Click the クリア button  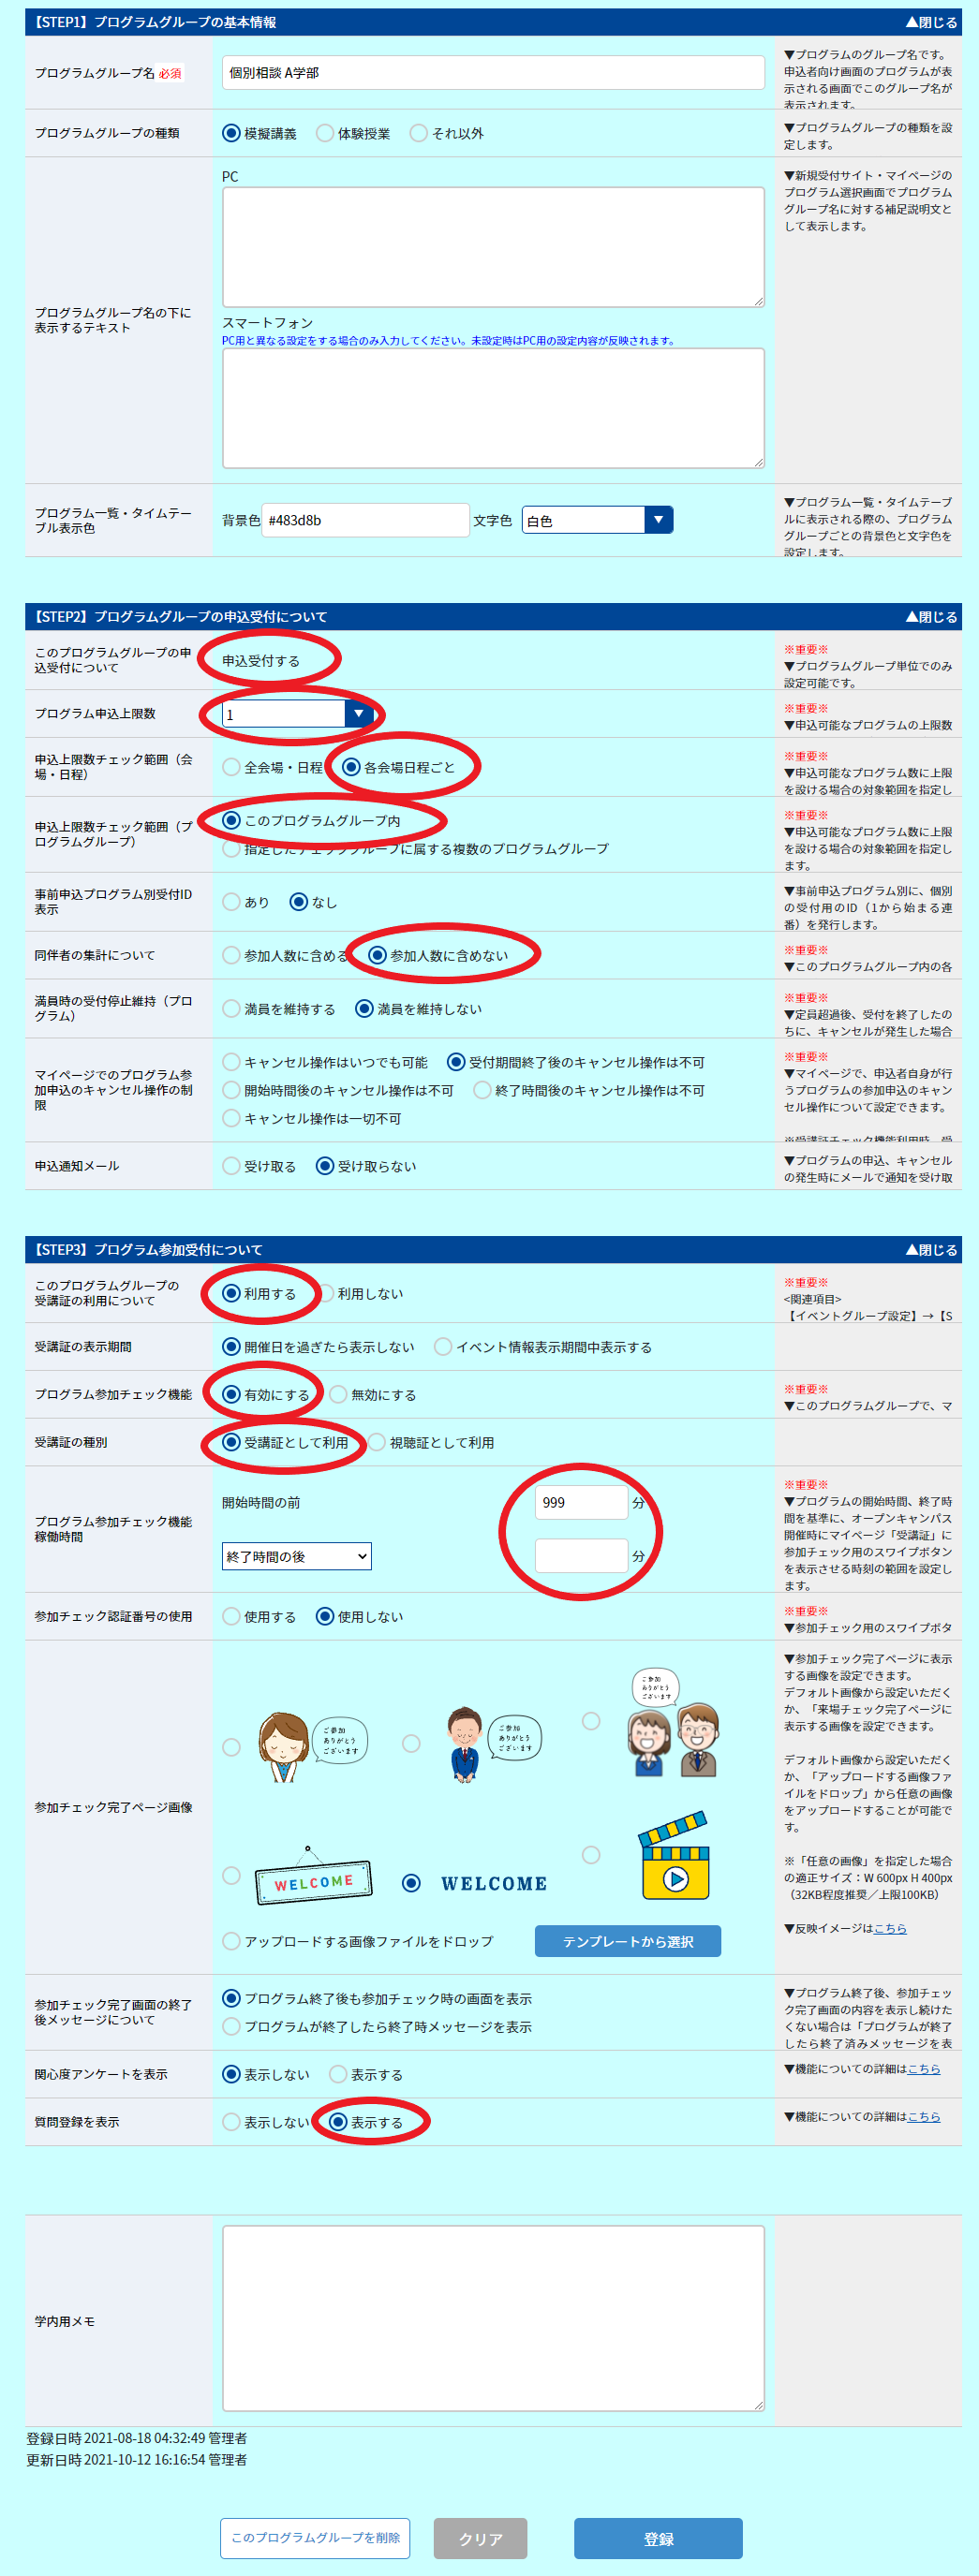click(x=480, y=2538)
